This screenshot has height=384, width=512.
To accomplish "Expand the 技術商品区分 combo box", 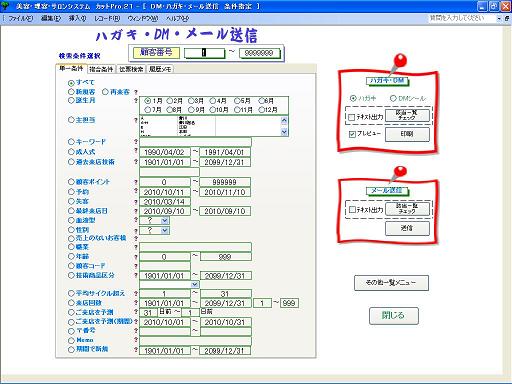I will click(195, 284).
